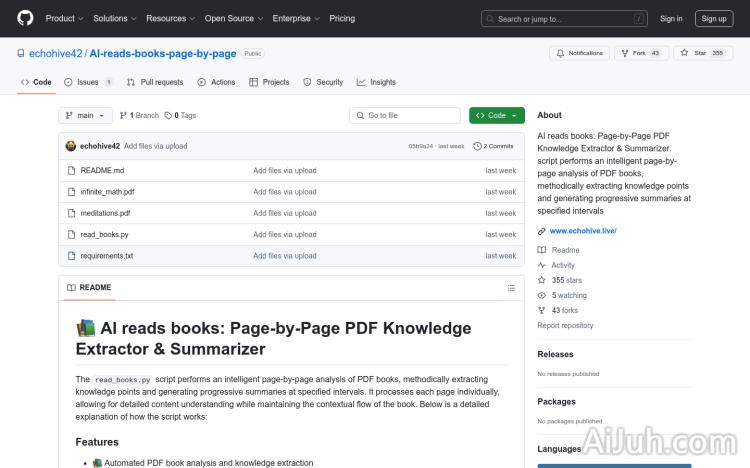Open the Add files via upload commit message
This screenshot has width=750, height=468.
coord(155,146)
